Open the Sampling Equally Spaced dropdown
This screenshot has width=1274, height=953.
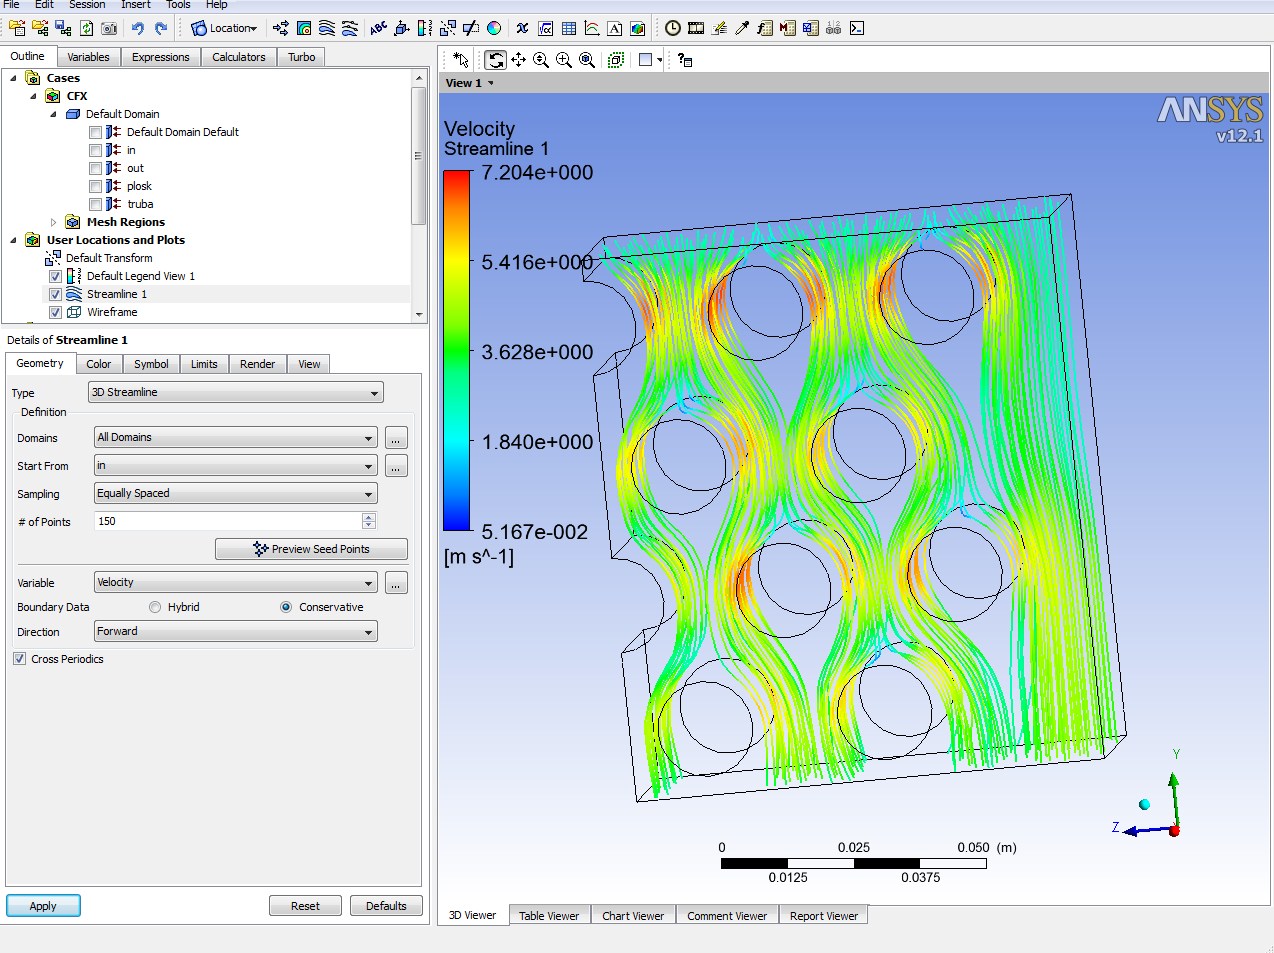click(x=236, y=494)
